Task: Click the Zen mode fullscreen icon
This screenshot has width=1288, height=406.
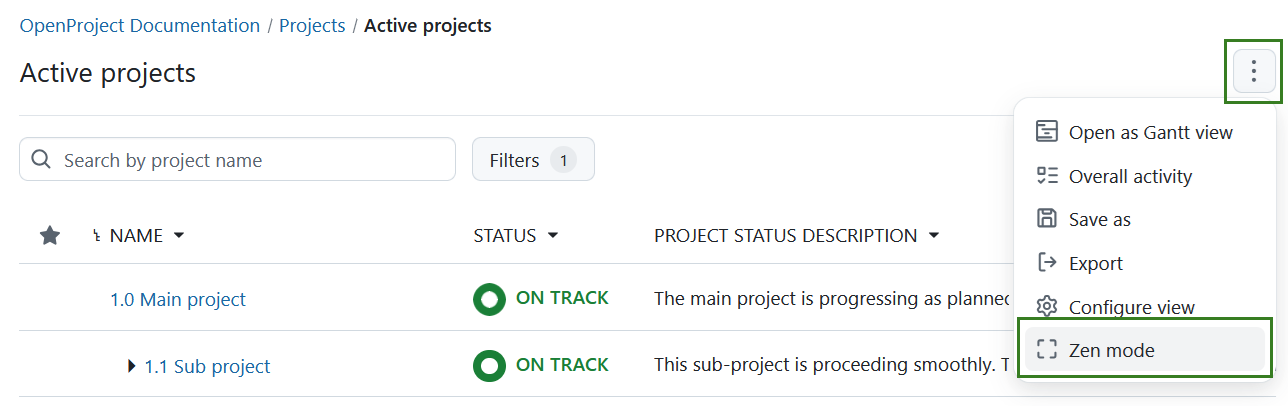Action: pyautogui.click(x=1047, y=350)
